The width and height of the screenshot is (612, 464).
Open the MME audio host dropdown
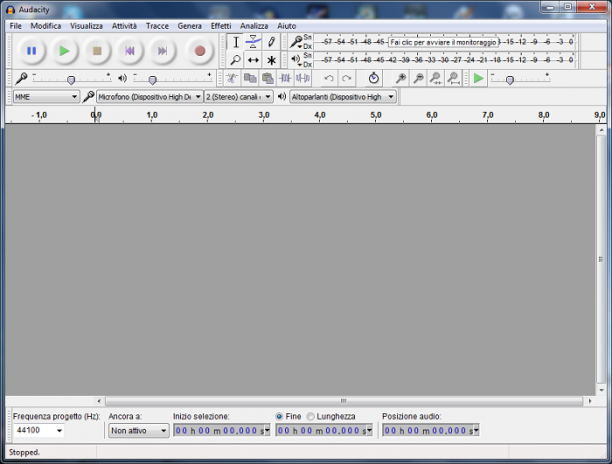46,97
